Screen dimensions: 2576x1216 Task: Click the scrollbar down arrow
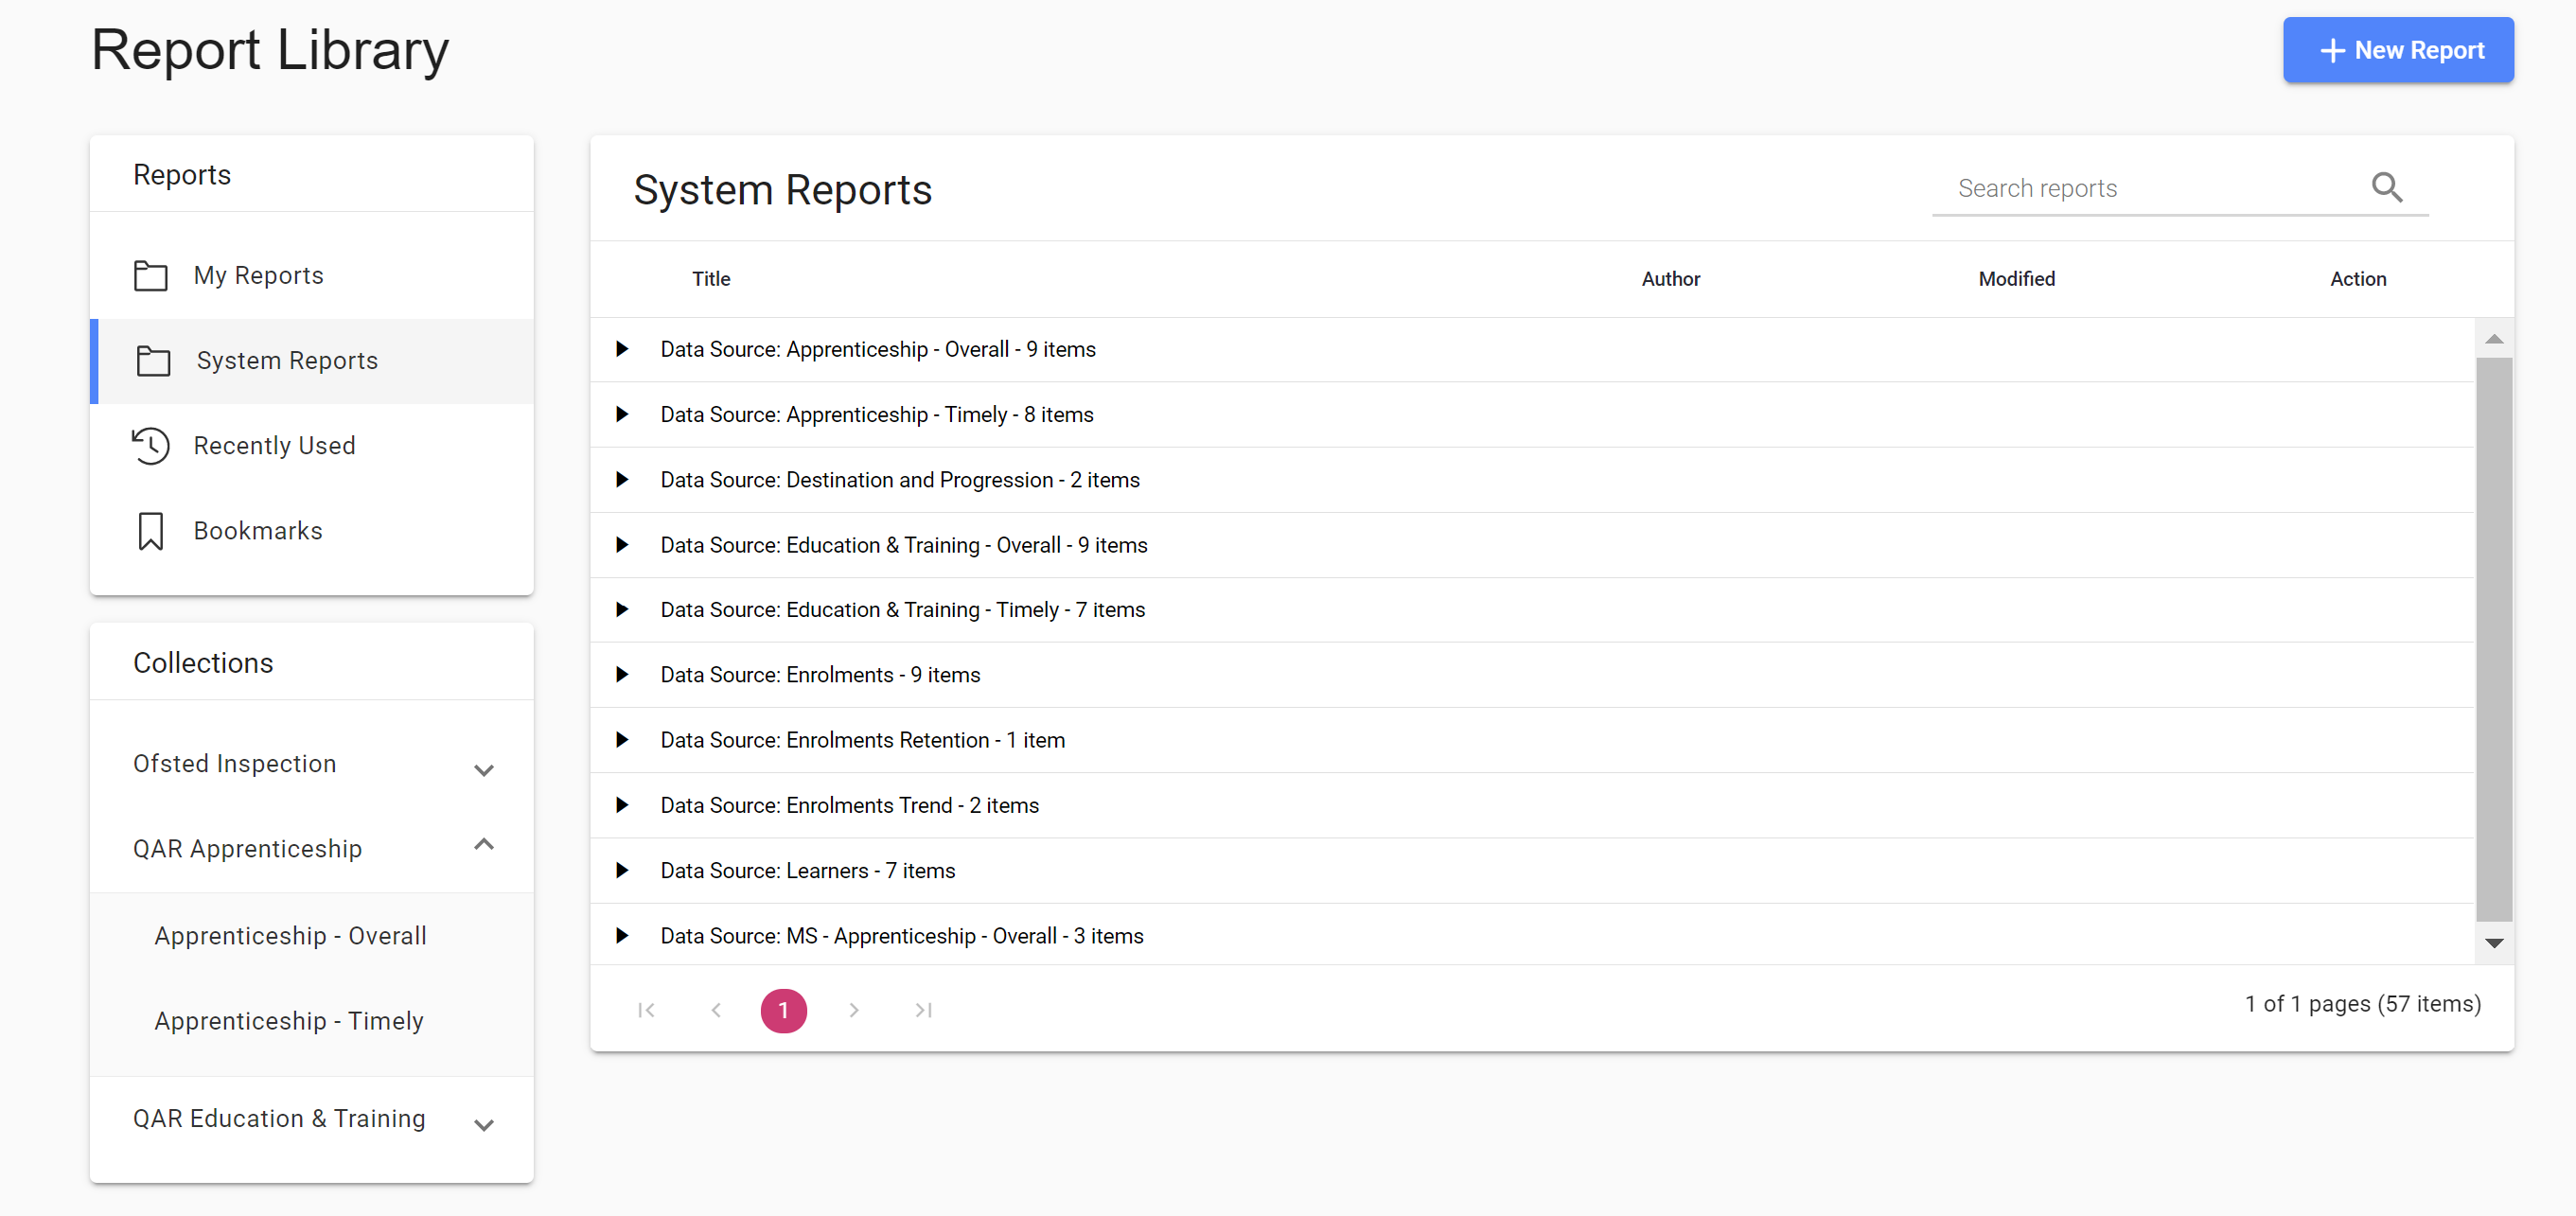2493,943
